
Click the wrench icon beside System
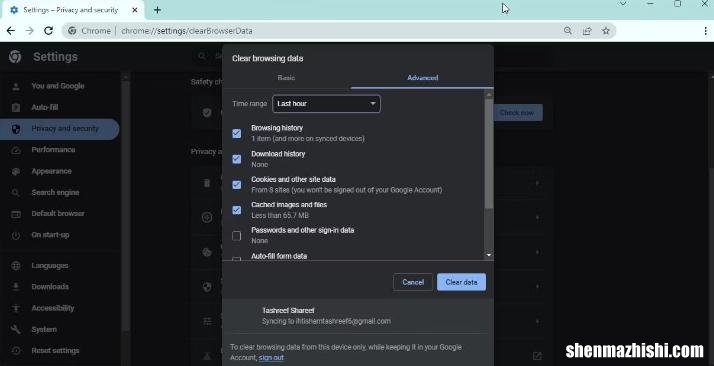coord(16,329)
